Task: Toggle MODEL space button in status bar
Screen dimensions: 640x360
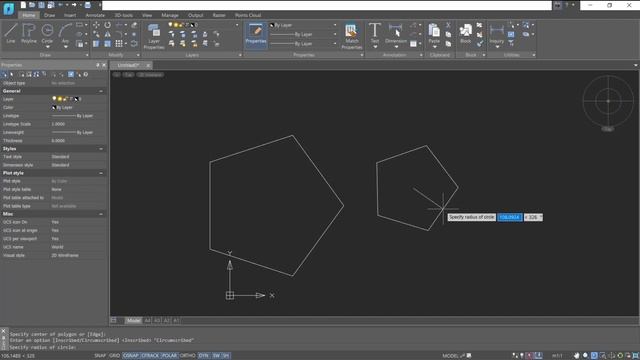Action: tap(450, 356)
